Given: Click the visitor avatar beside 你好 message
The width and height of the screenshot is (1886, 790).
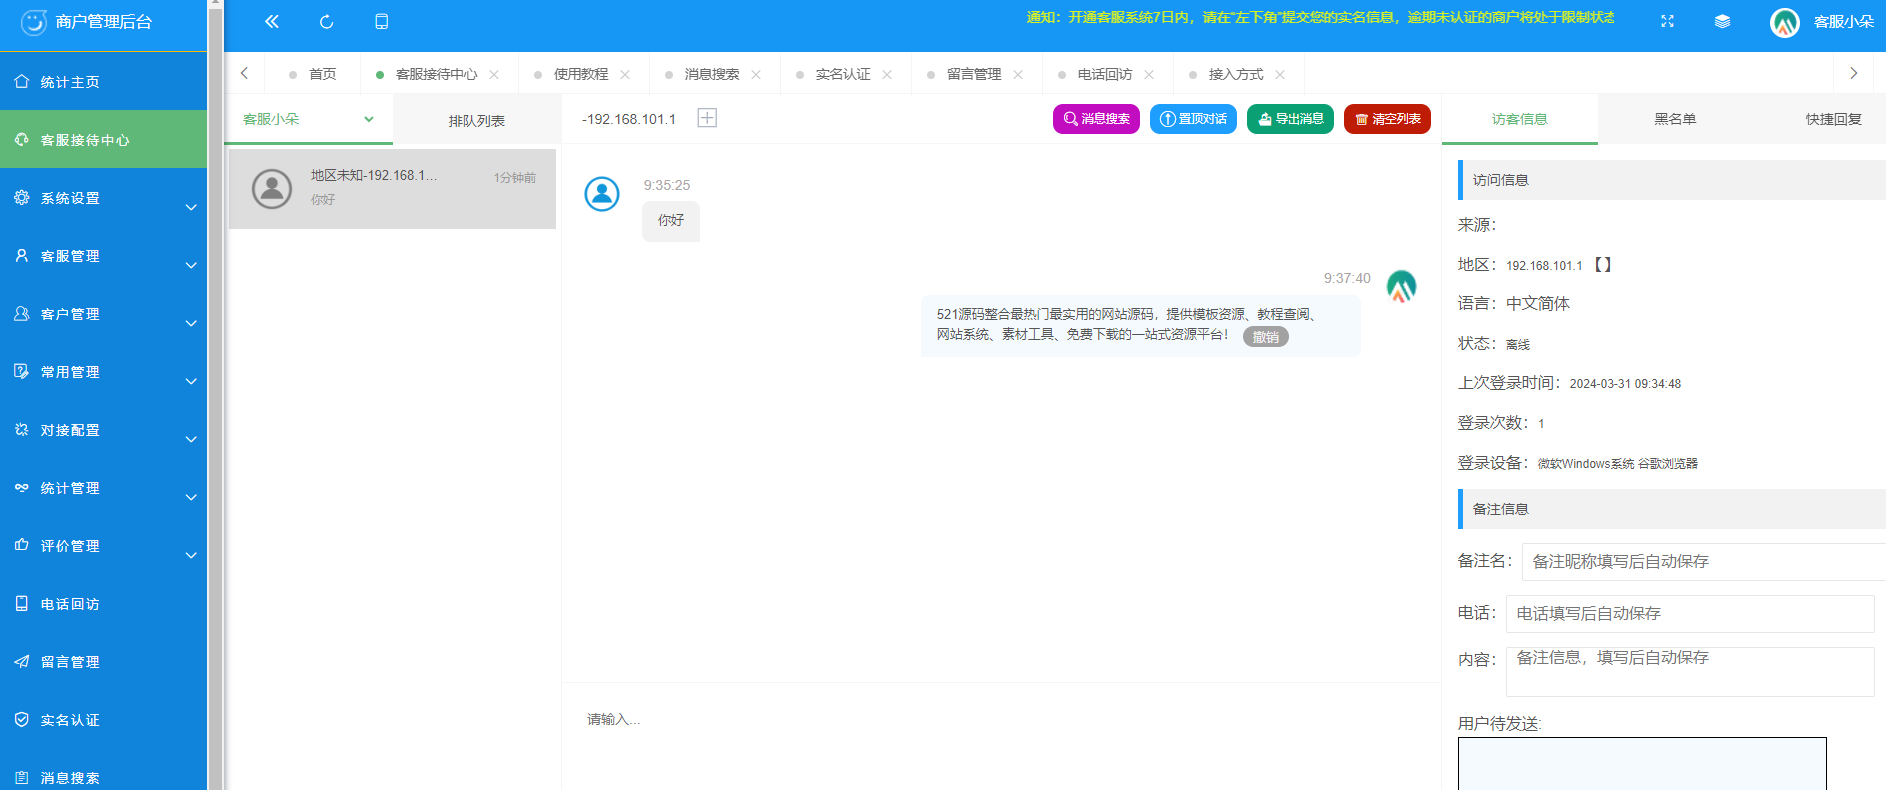Looking at the screenshot, I should (x=602, y=194).
